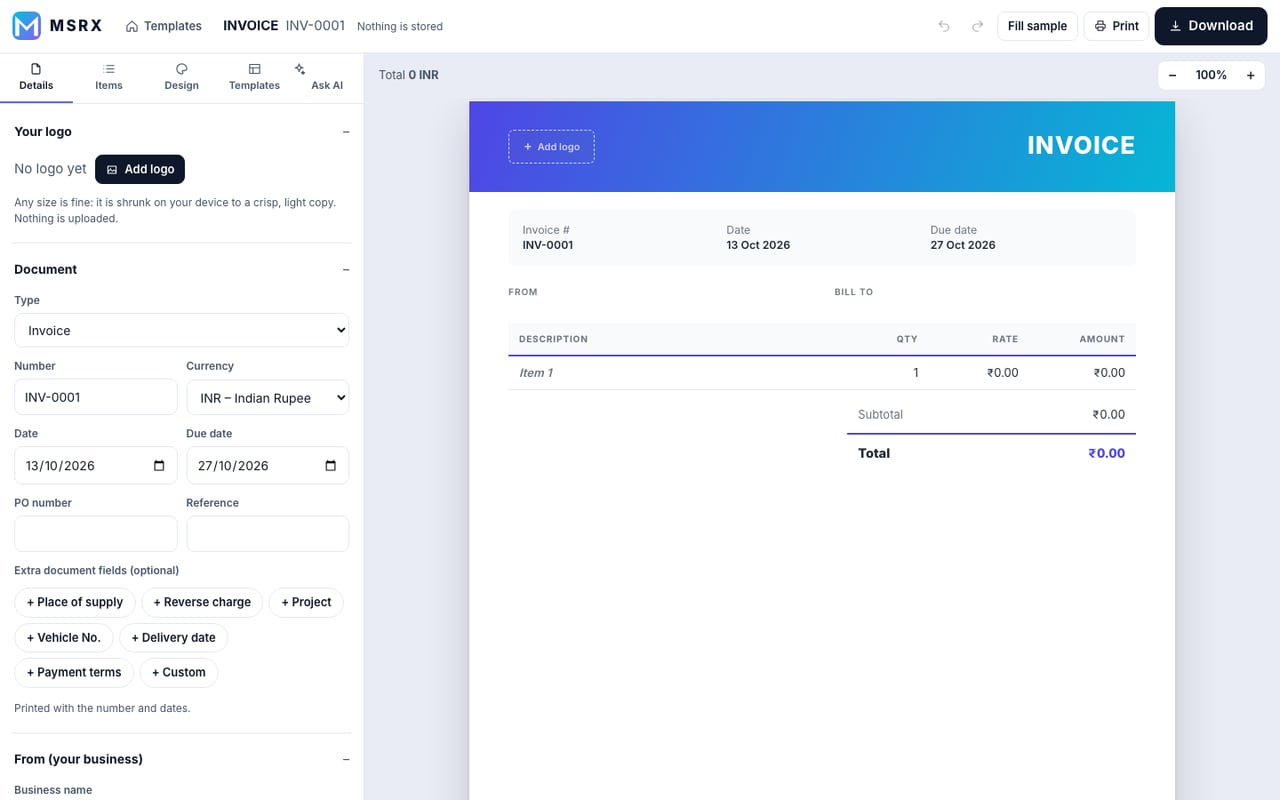The height and width of the screenshot is (800, 1280).
Task: Click the ₹0.00 Total amount on invoice
Action: [x=1107, y=453]
